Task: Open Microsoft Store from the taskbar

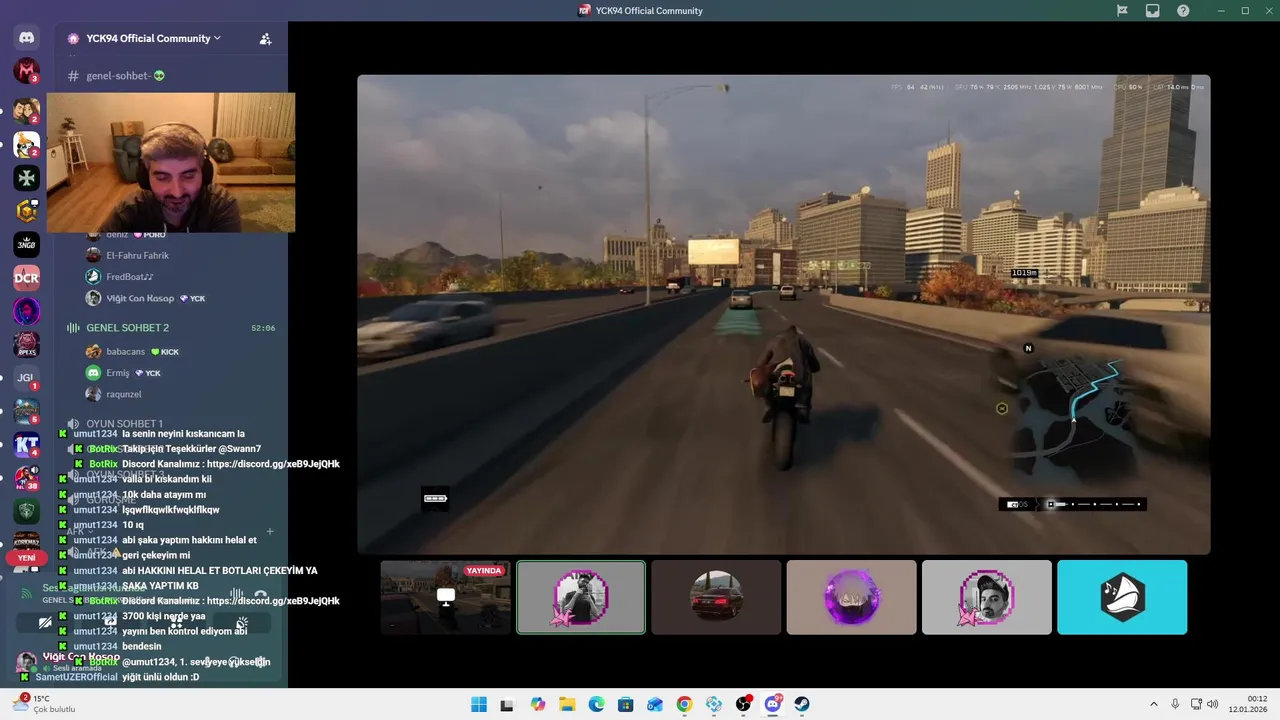Action: pos(626,704)
